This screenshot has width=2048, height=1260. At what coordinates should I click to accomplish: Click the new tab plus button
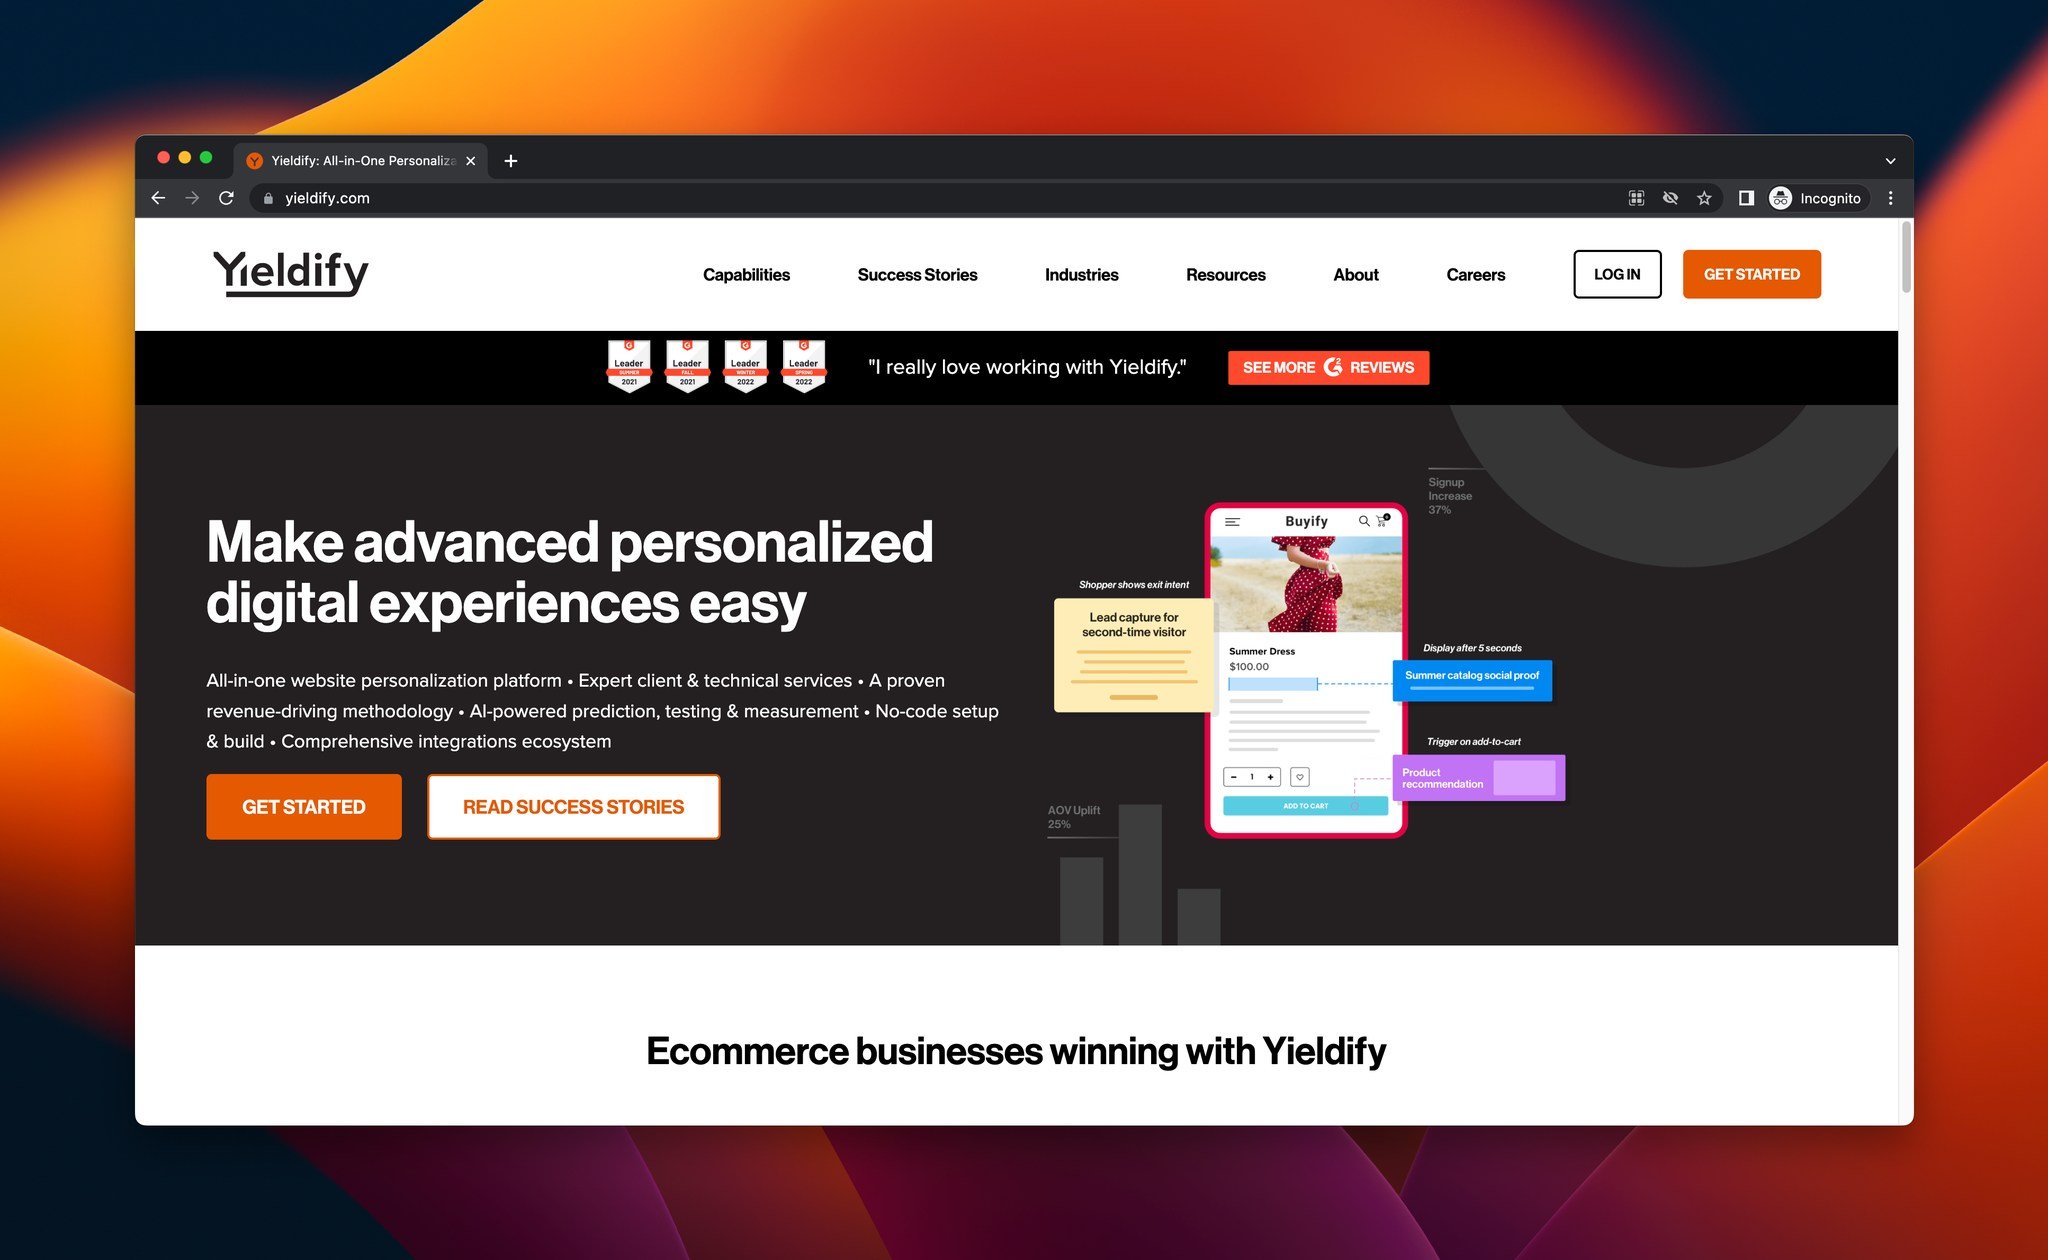[512, 160]
